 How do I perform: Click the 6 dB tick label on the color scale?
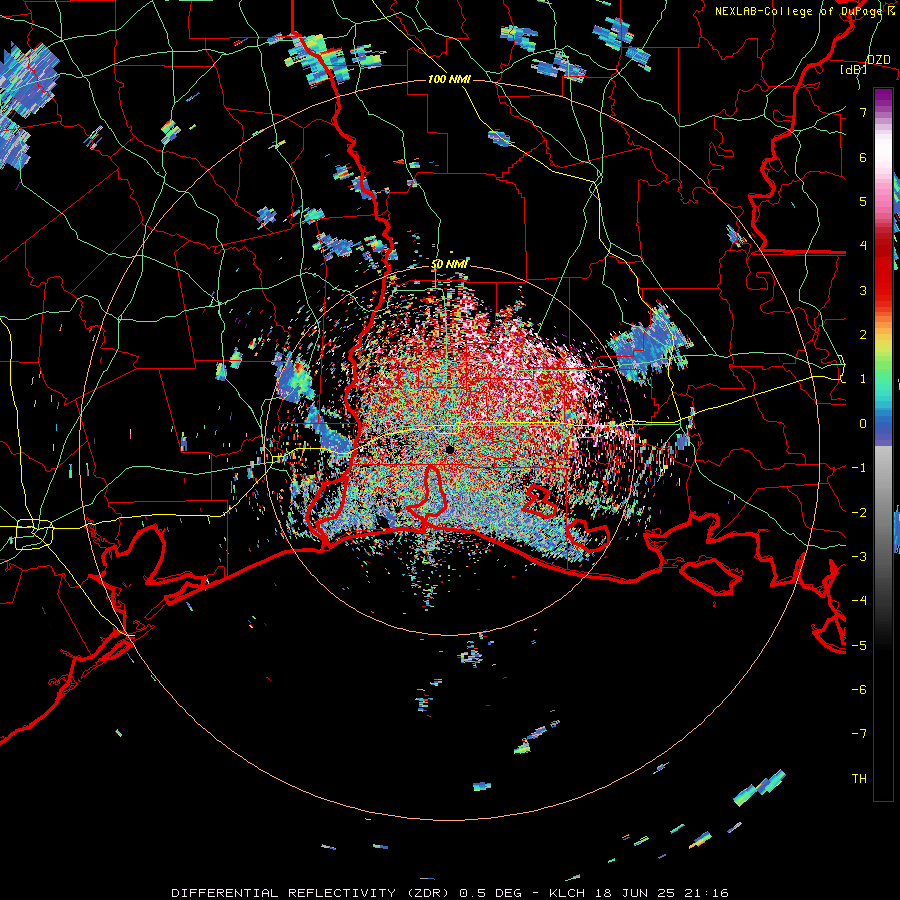863,157
